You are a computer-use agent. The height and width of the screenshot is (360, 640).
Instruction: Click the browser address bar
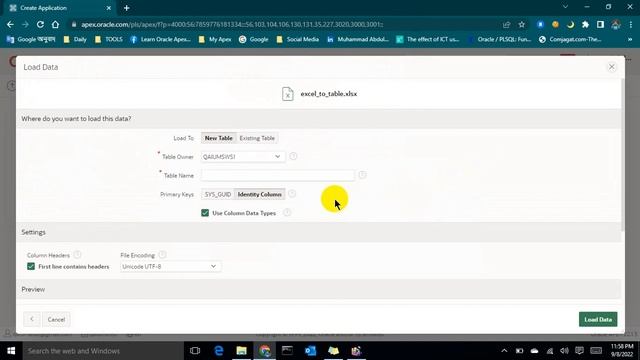286,24
